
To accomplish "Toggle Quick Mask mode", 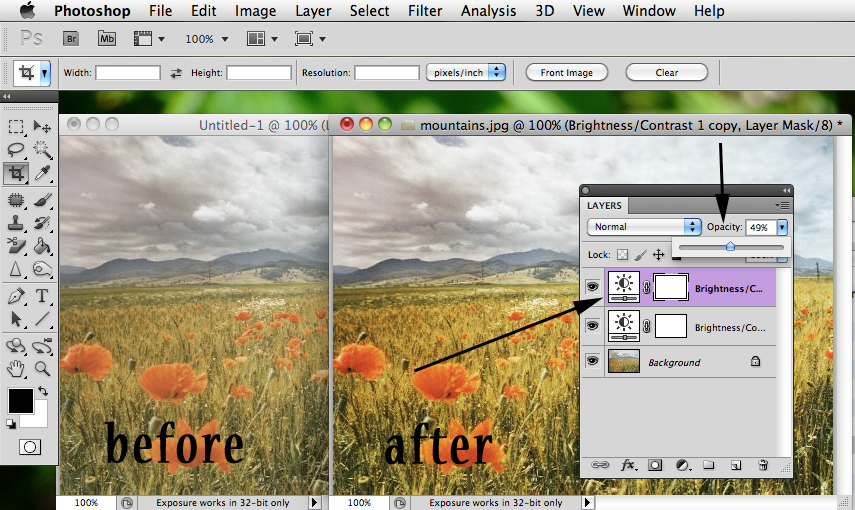I will [30, 447].
